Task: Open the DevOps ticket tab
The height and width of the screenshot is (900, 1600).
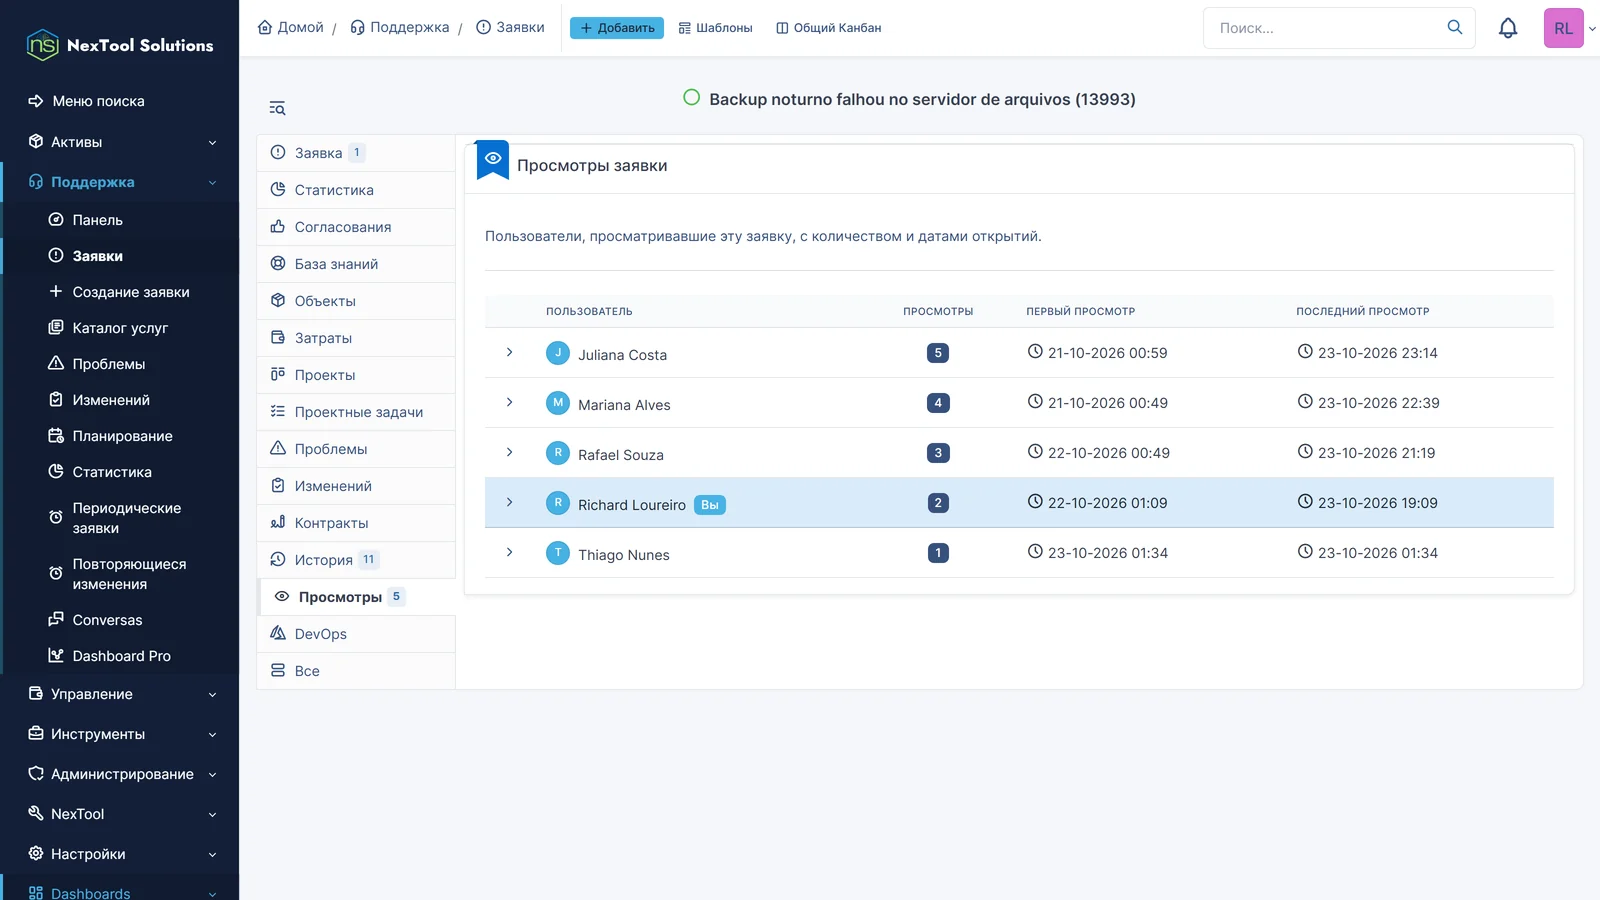Action: point(356,634)
